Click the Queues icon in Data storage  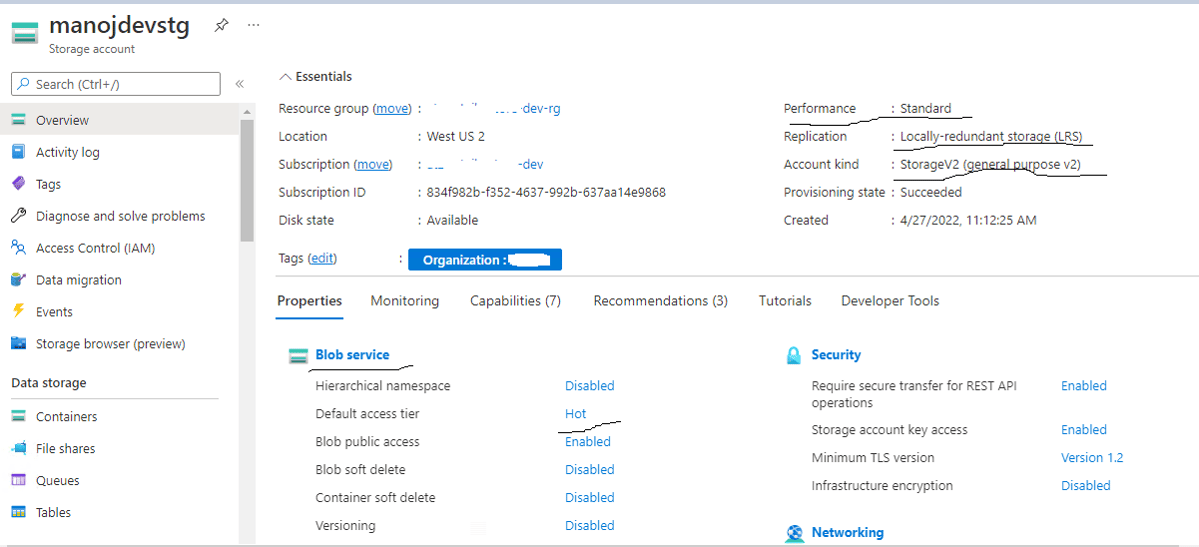[18, 481]
